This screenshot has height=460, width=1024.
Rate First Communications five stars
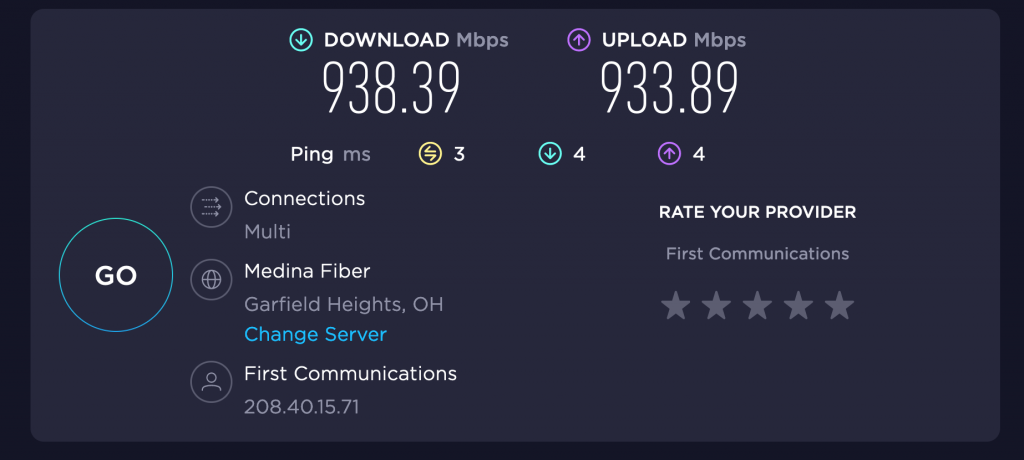click(x=839, y=306)
